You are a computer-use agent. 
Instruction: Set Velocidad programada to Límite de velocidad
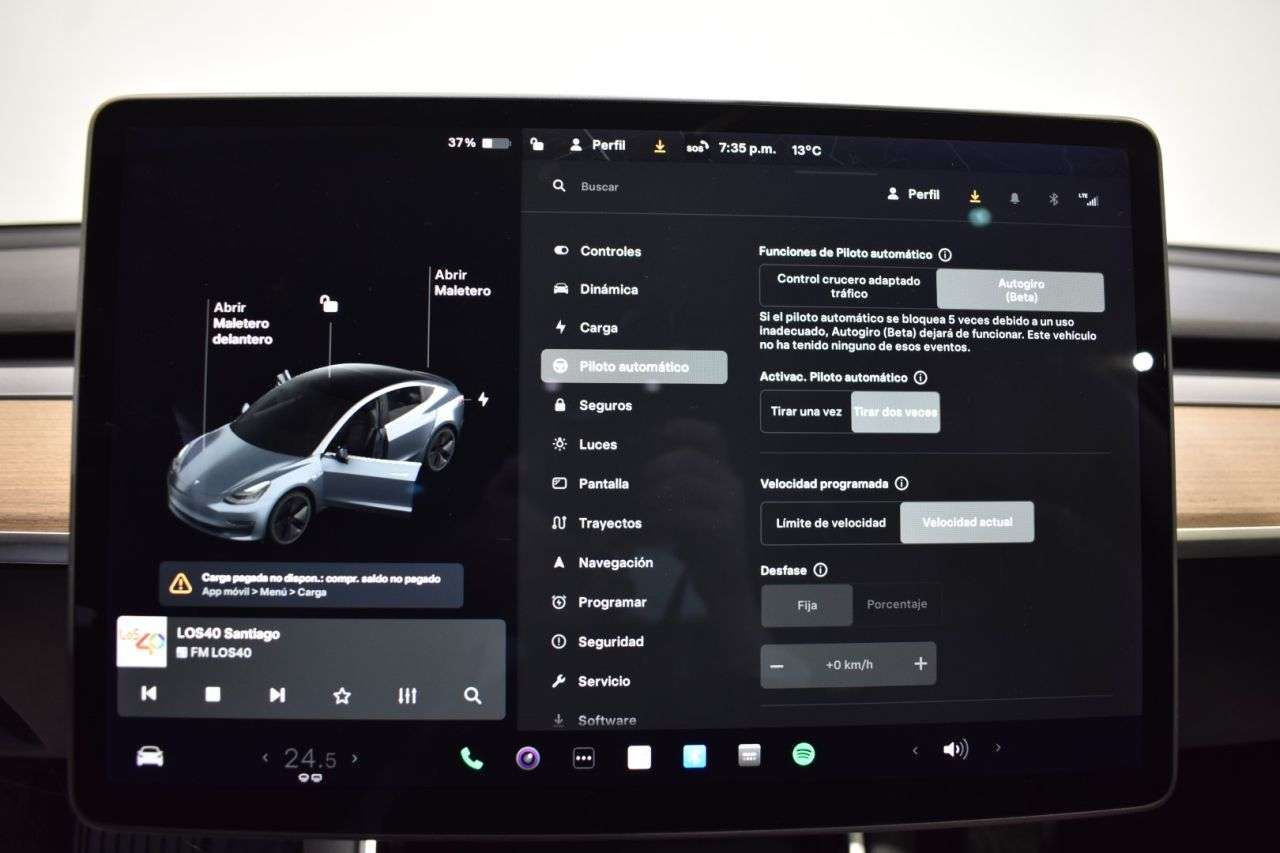tap(830, 521)
